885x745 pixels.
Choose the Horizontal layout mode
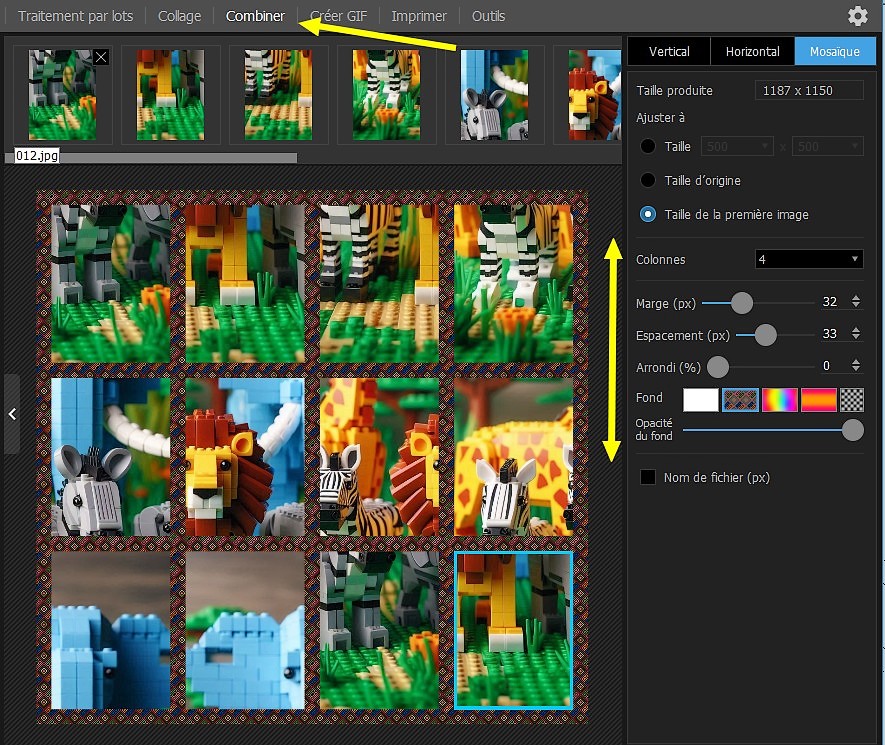[752, 51]
